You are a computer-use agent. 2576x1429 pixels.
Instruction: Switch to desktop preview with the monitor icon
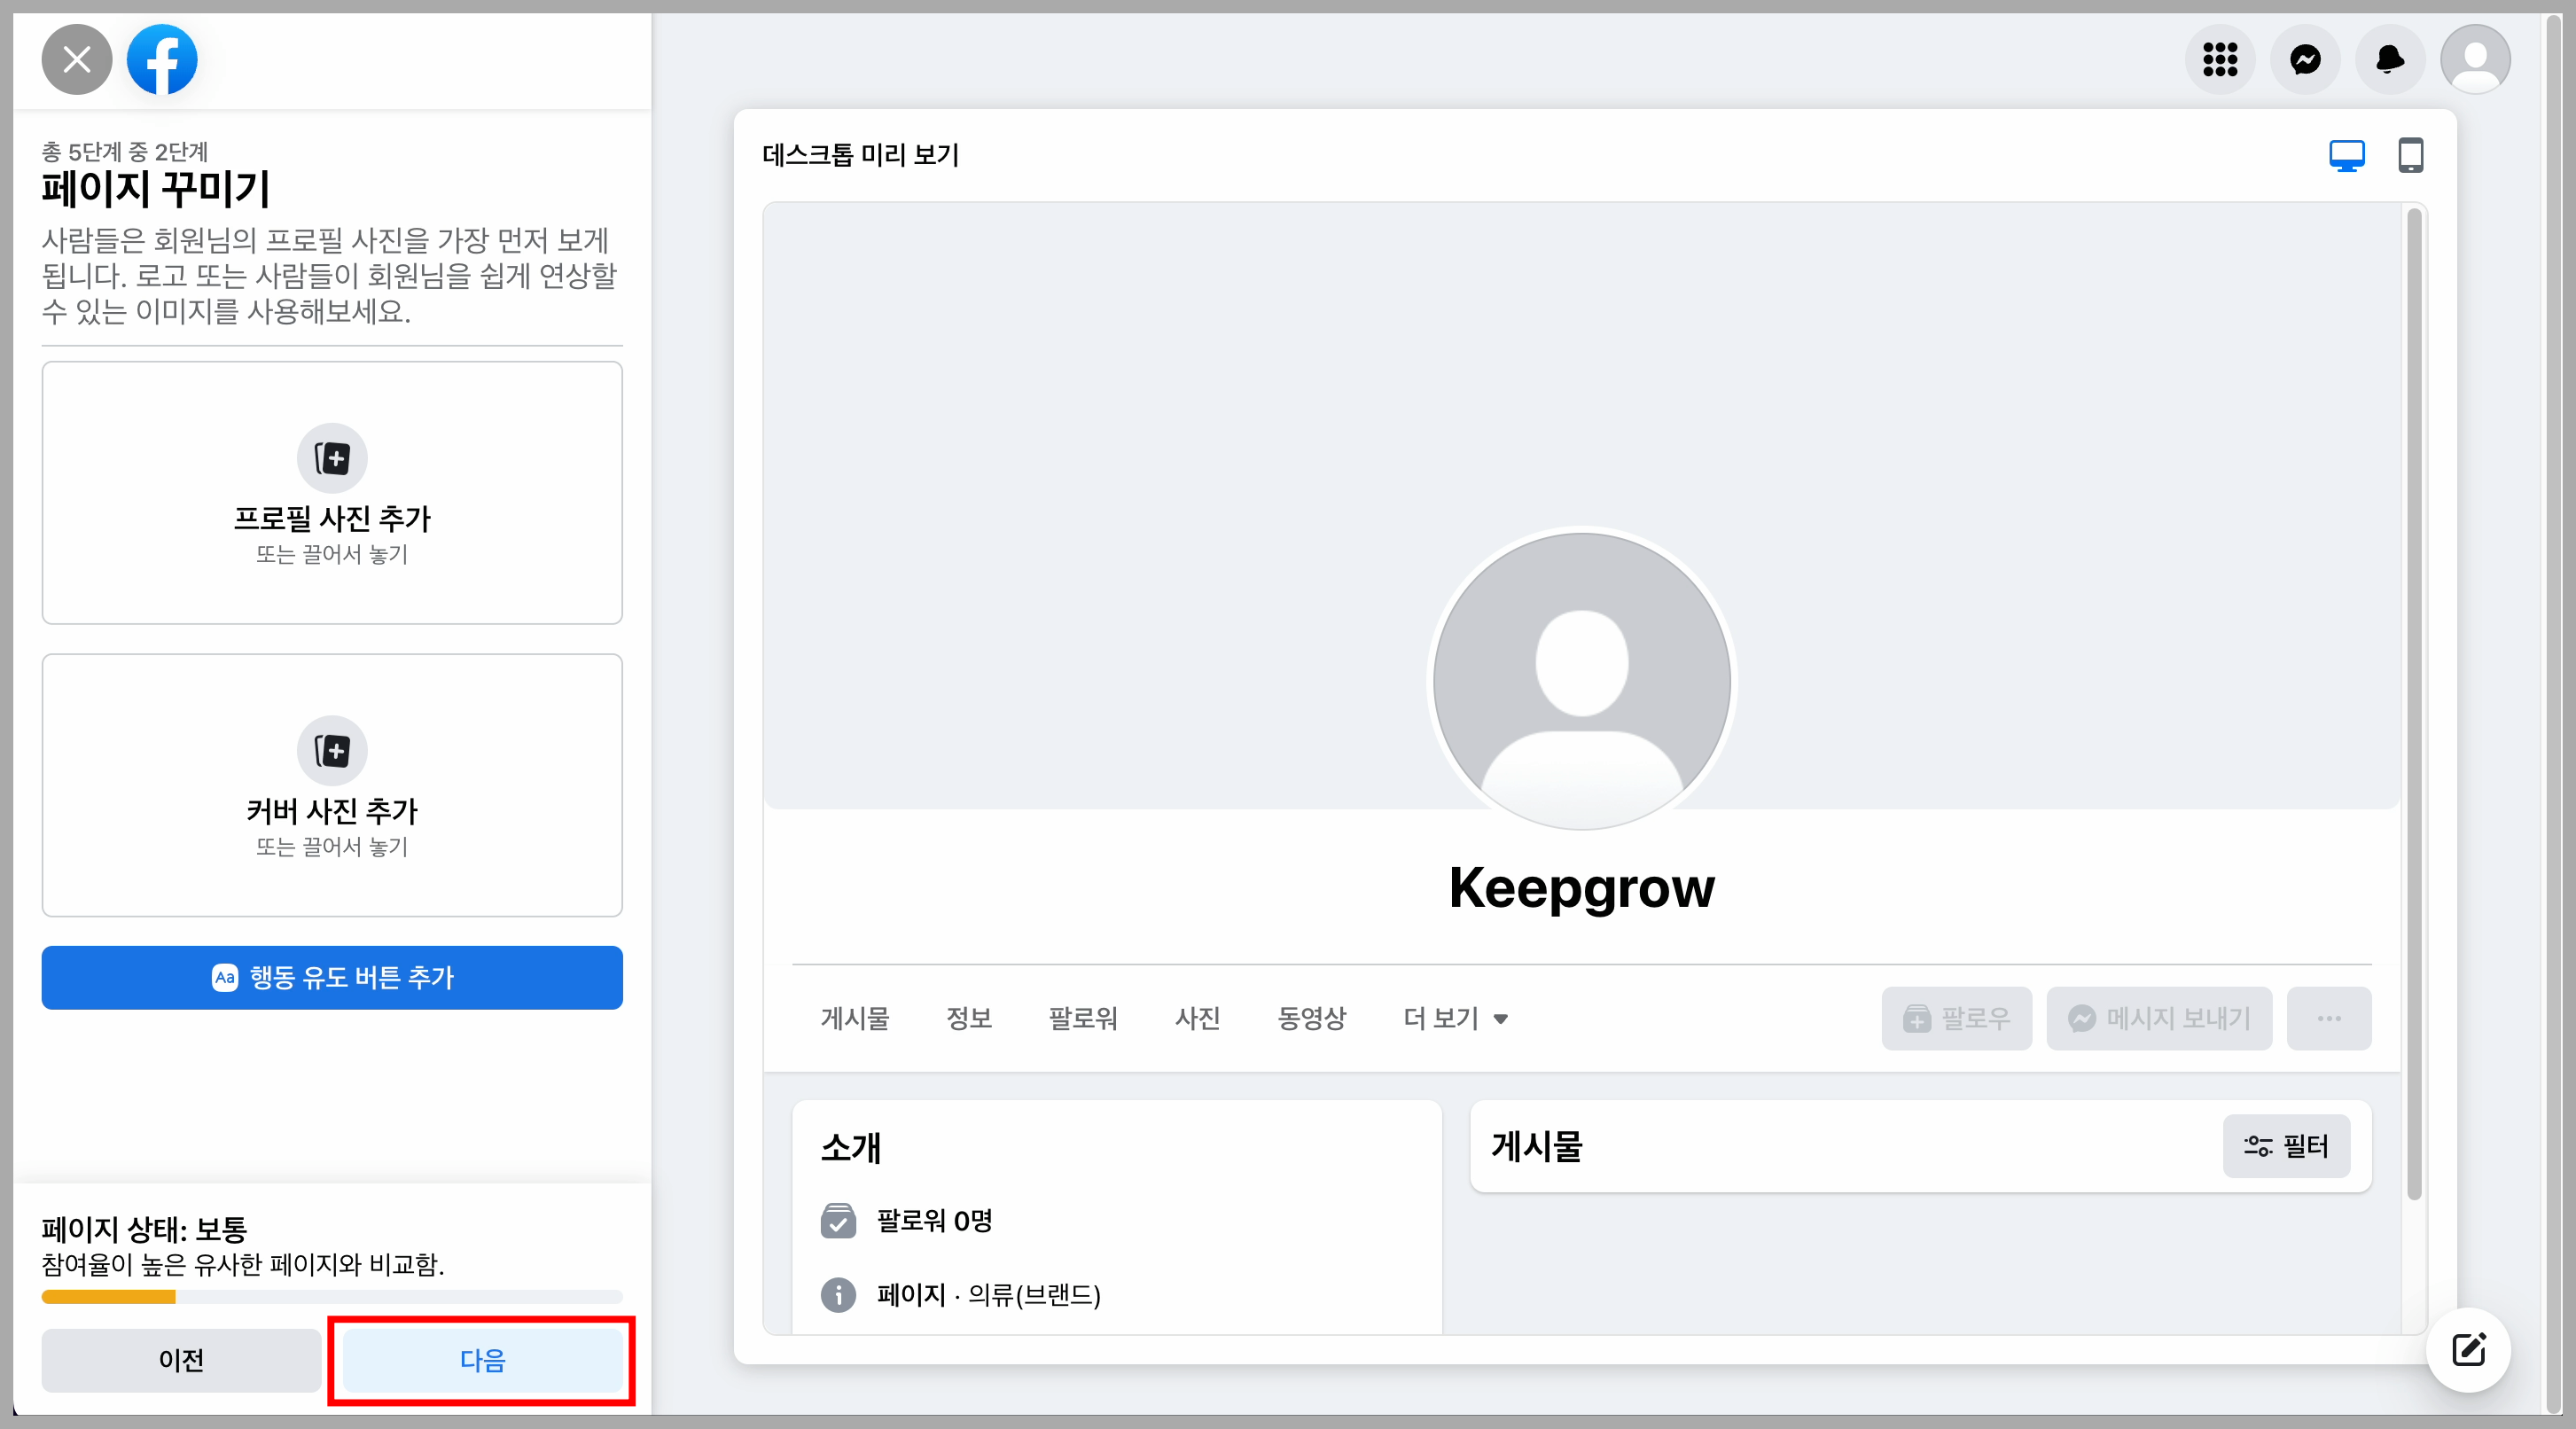[2347, 156]
